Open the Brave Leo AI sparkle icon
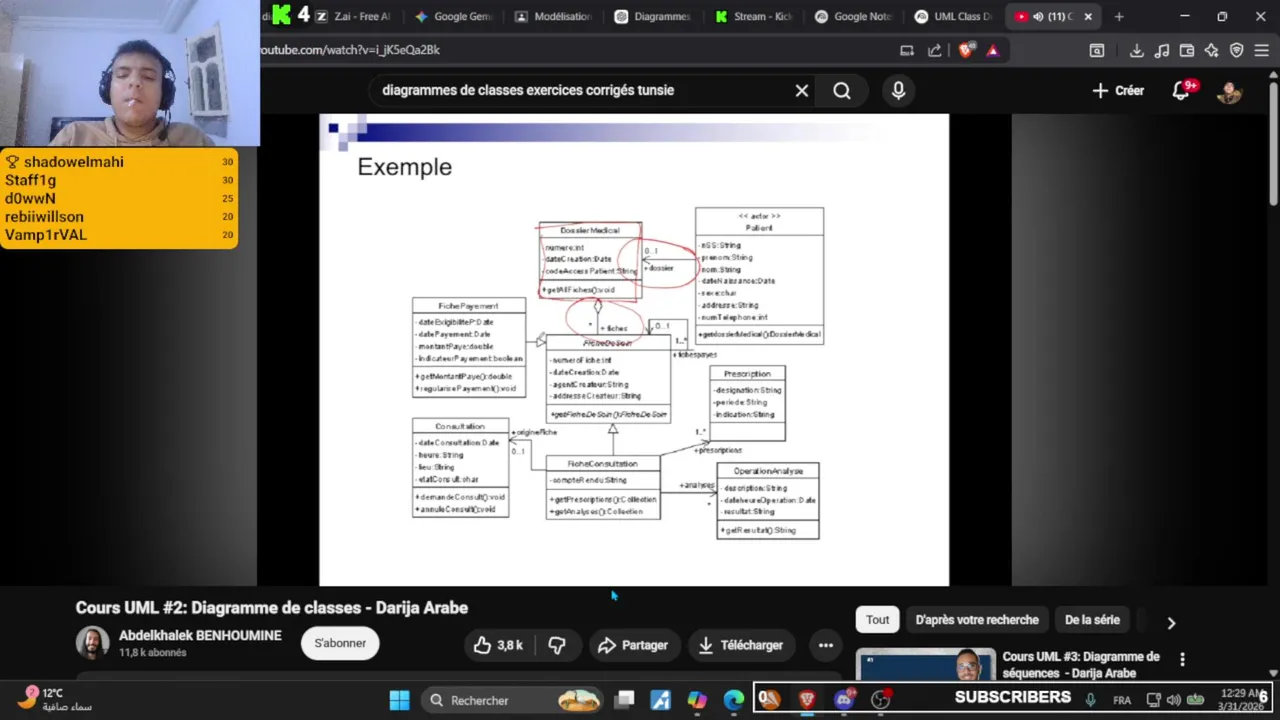 1211,50
